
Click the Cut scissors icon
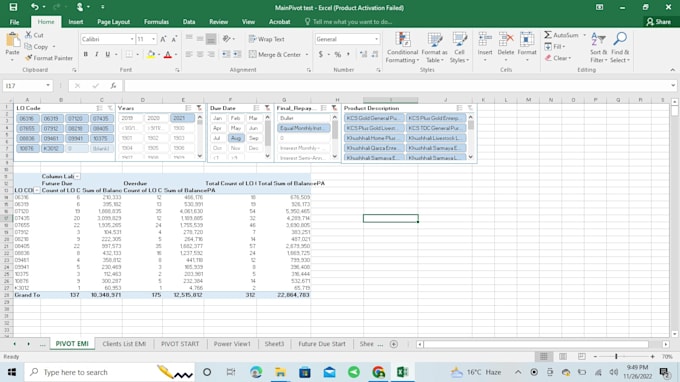(x=29, y=35)
